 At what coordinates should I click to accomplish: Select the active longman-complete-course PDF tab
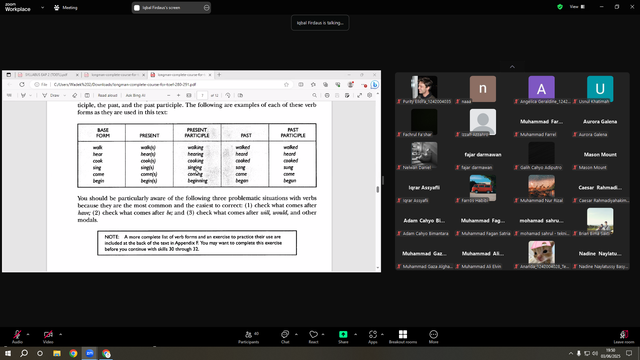click(181, 75)
